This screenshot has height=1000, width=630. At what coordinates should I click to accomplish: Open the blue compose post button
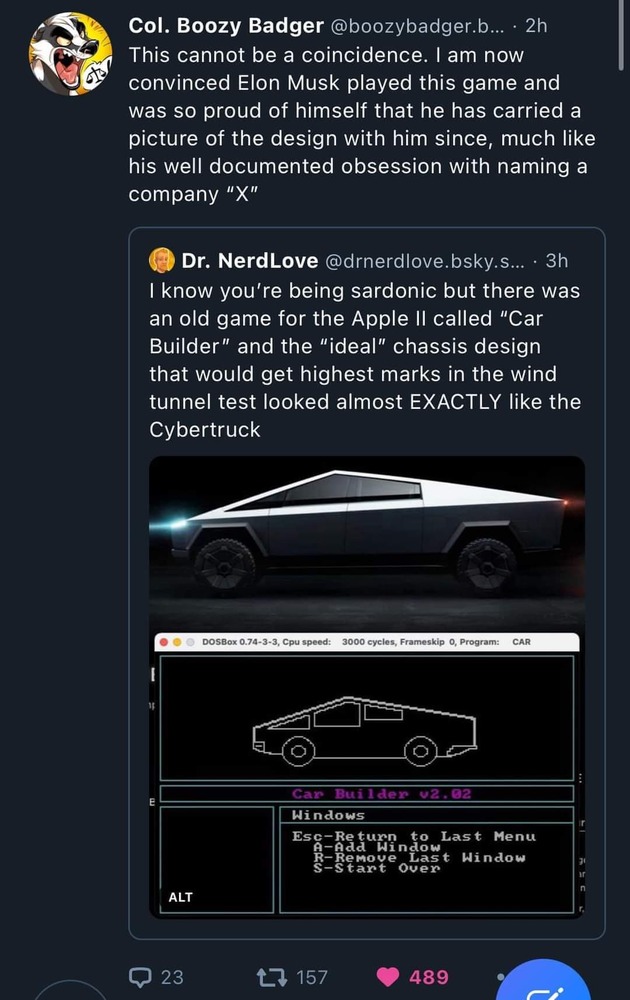click(x=546, y=985)
